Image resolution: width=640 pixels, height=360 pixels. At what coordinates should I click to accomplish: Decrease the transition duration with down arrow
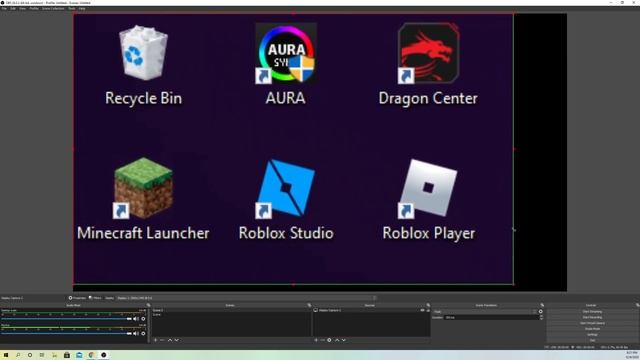[541, 319]
